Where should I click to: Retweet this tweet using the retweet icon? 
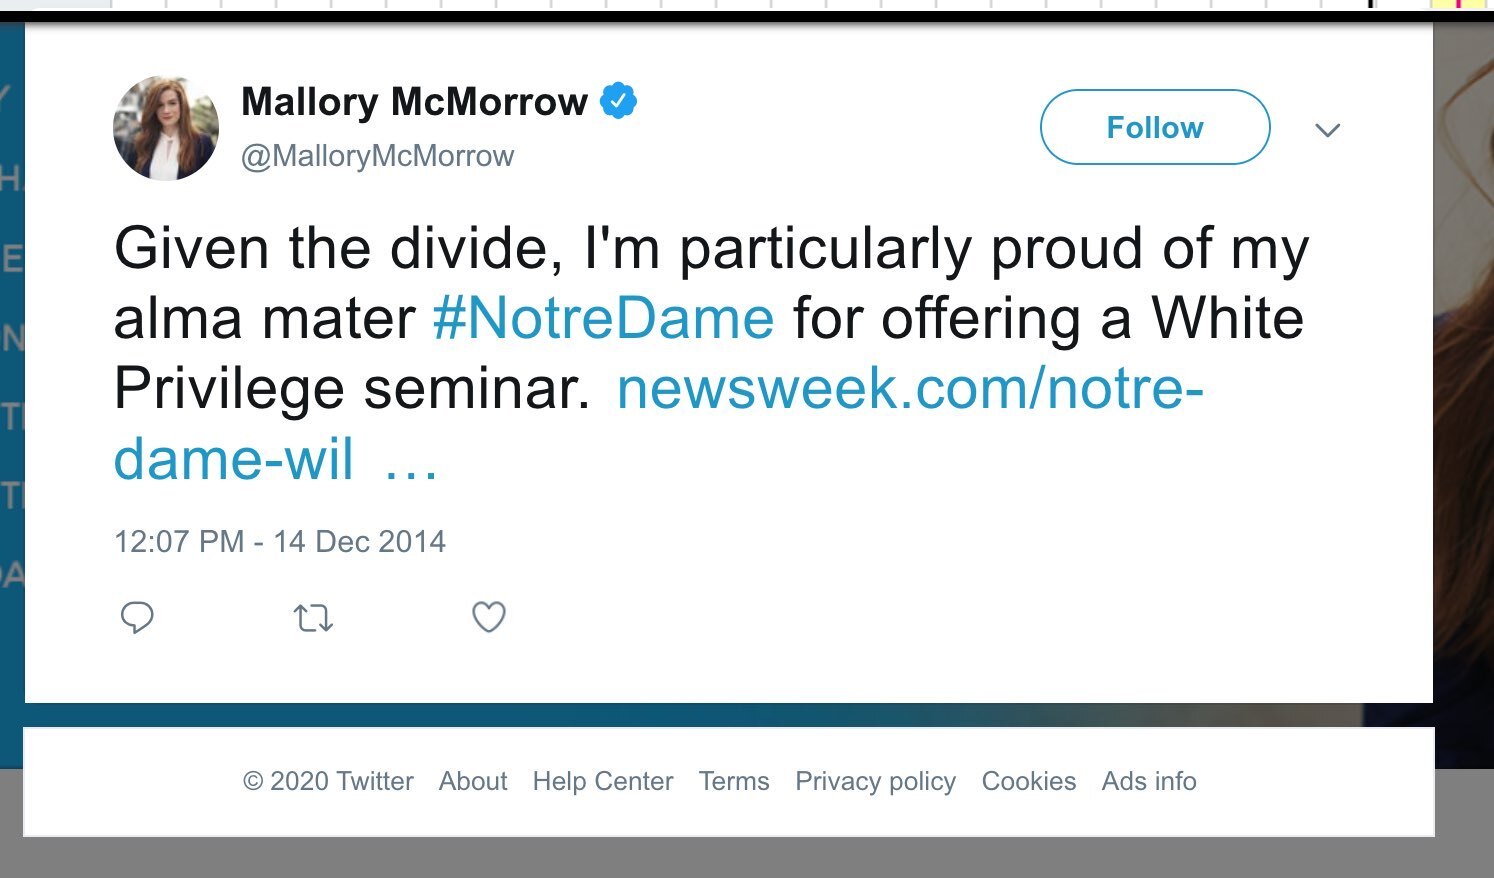[313, 619]
